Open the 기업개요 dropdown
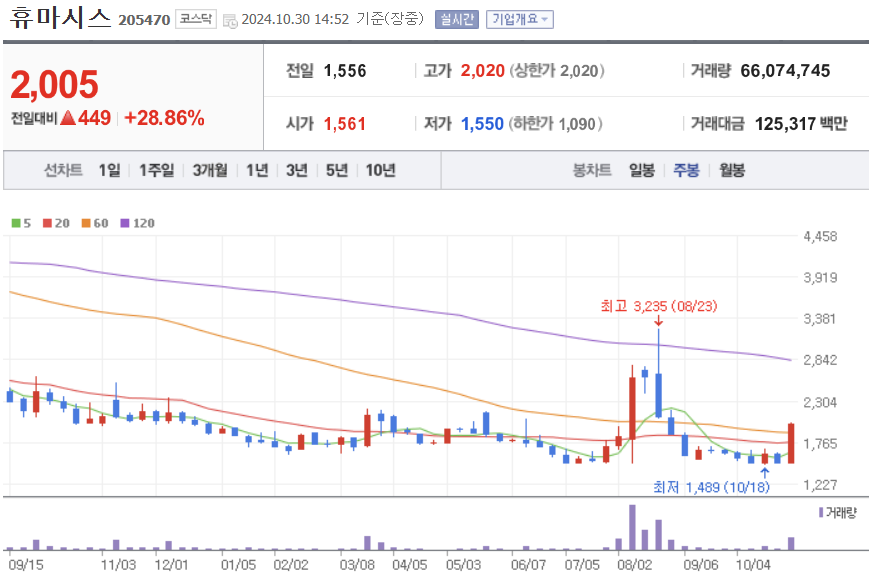The height and width of the screenshot is (580, 869). coord(520,19)
